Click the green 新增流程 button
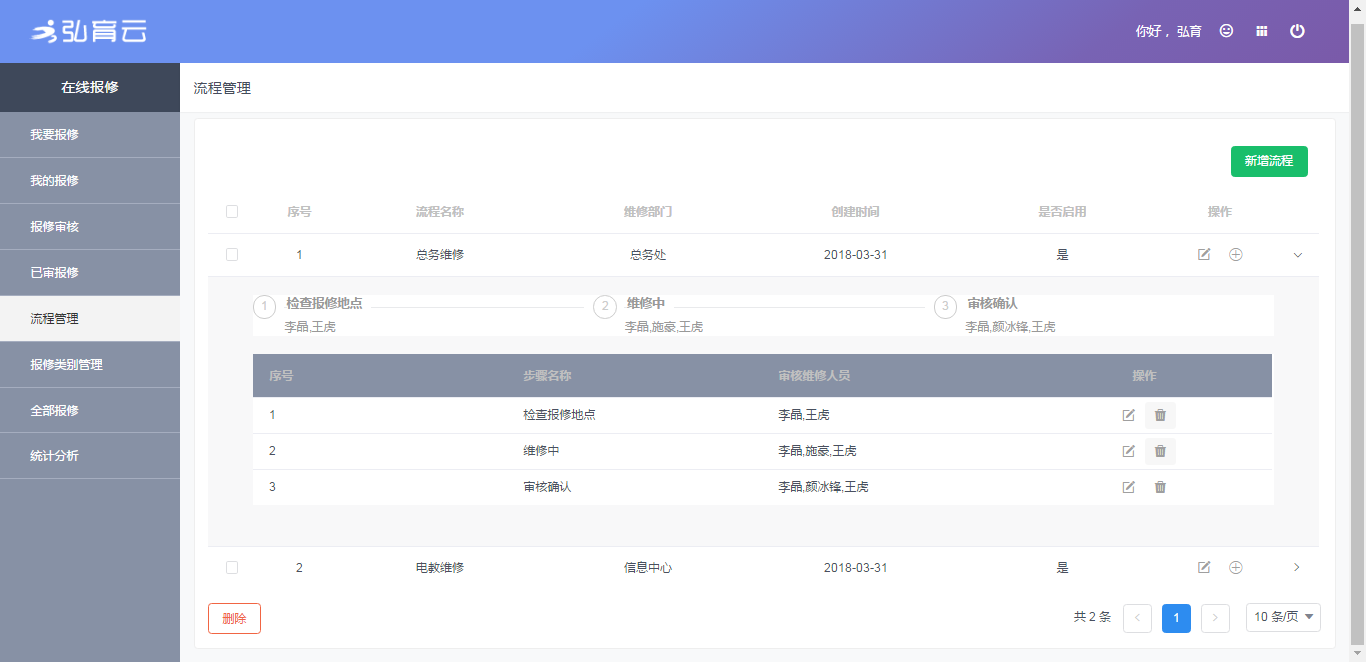This screenshot has width=1366, height=662. tap(1268, 161)
